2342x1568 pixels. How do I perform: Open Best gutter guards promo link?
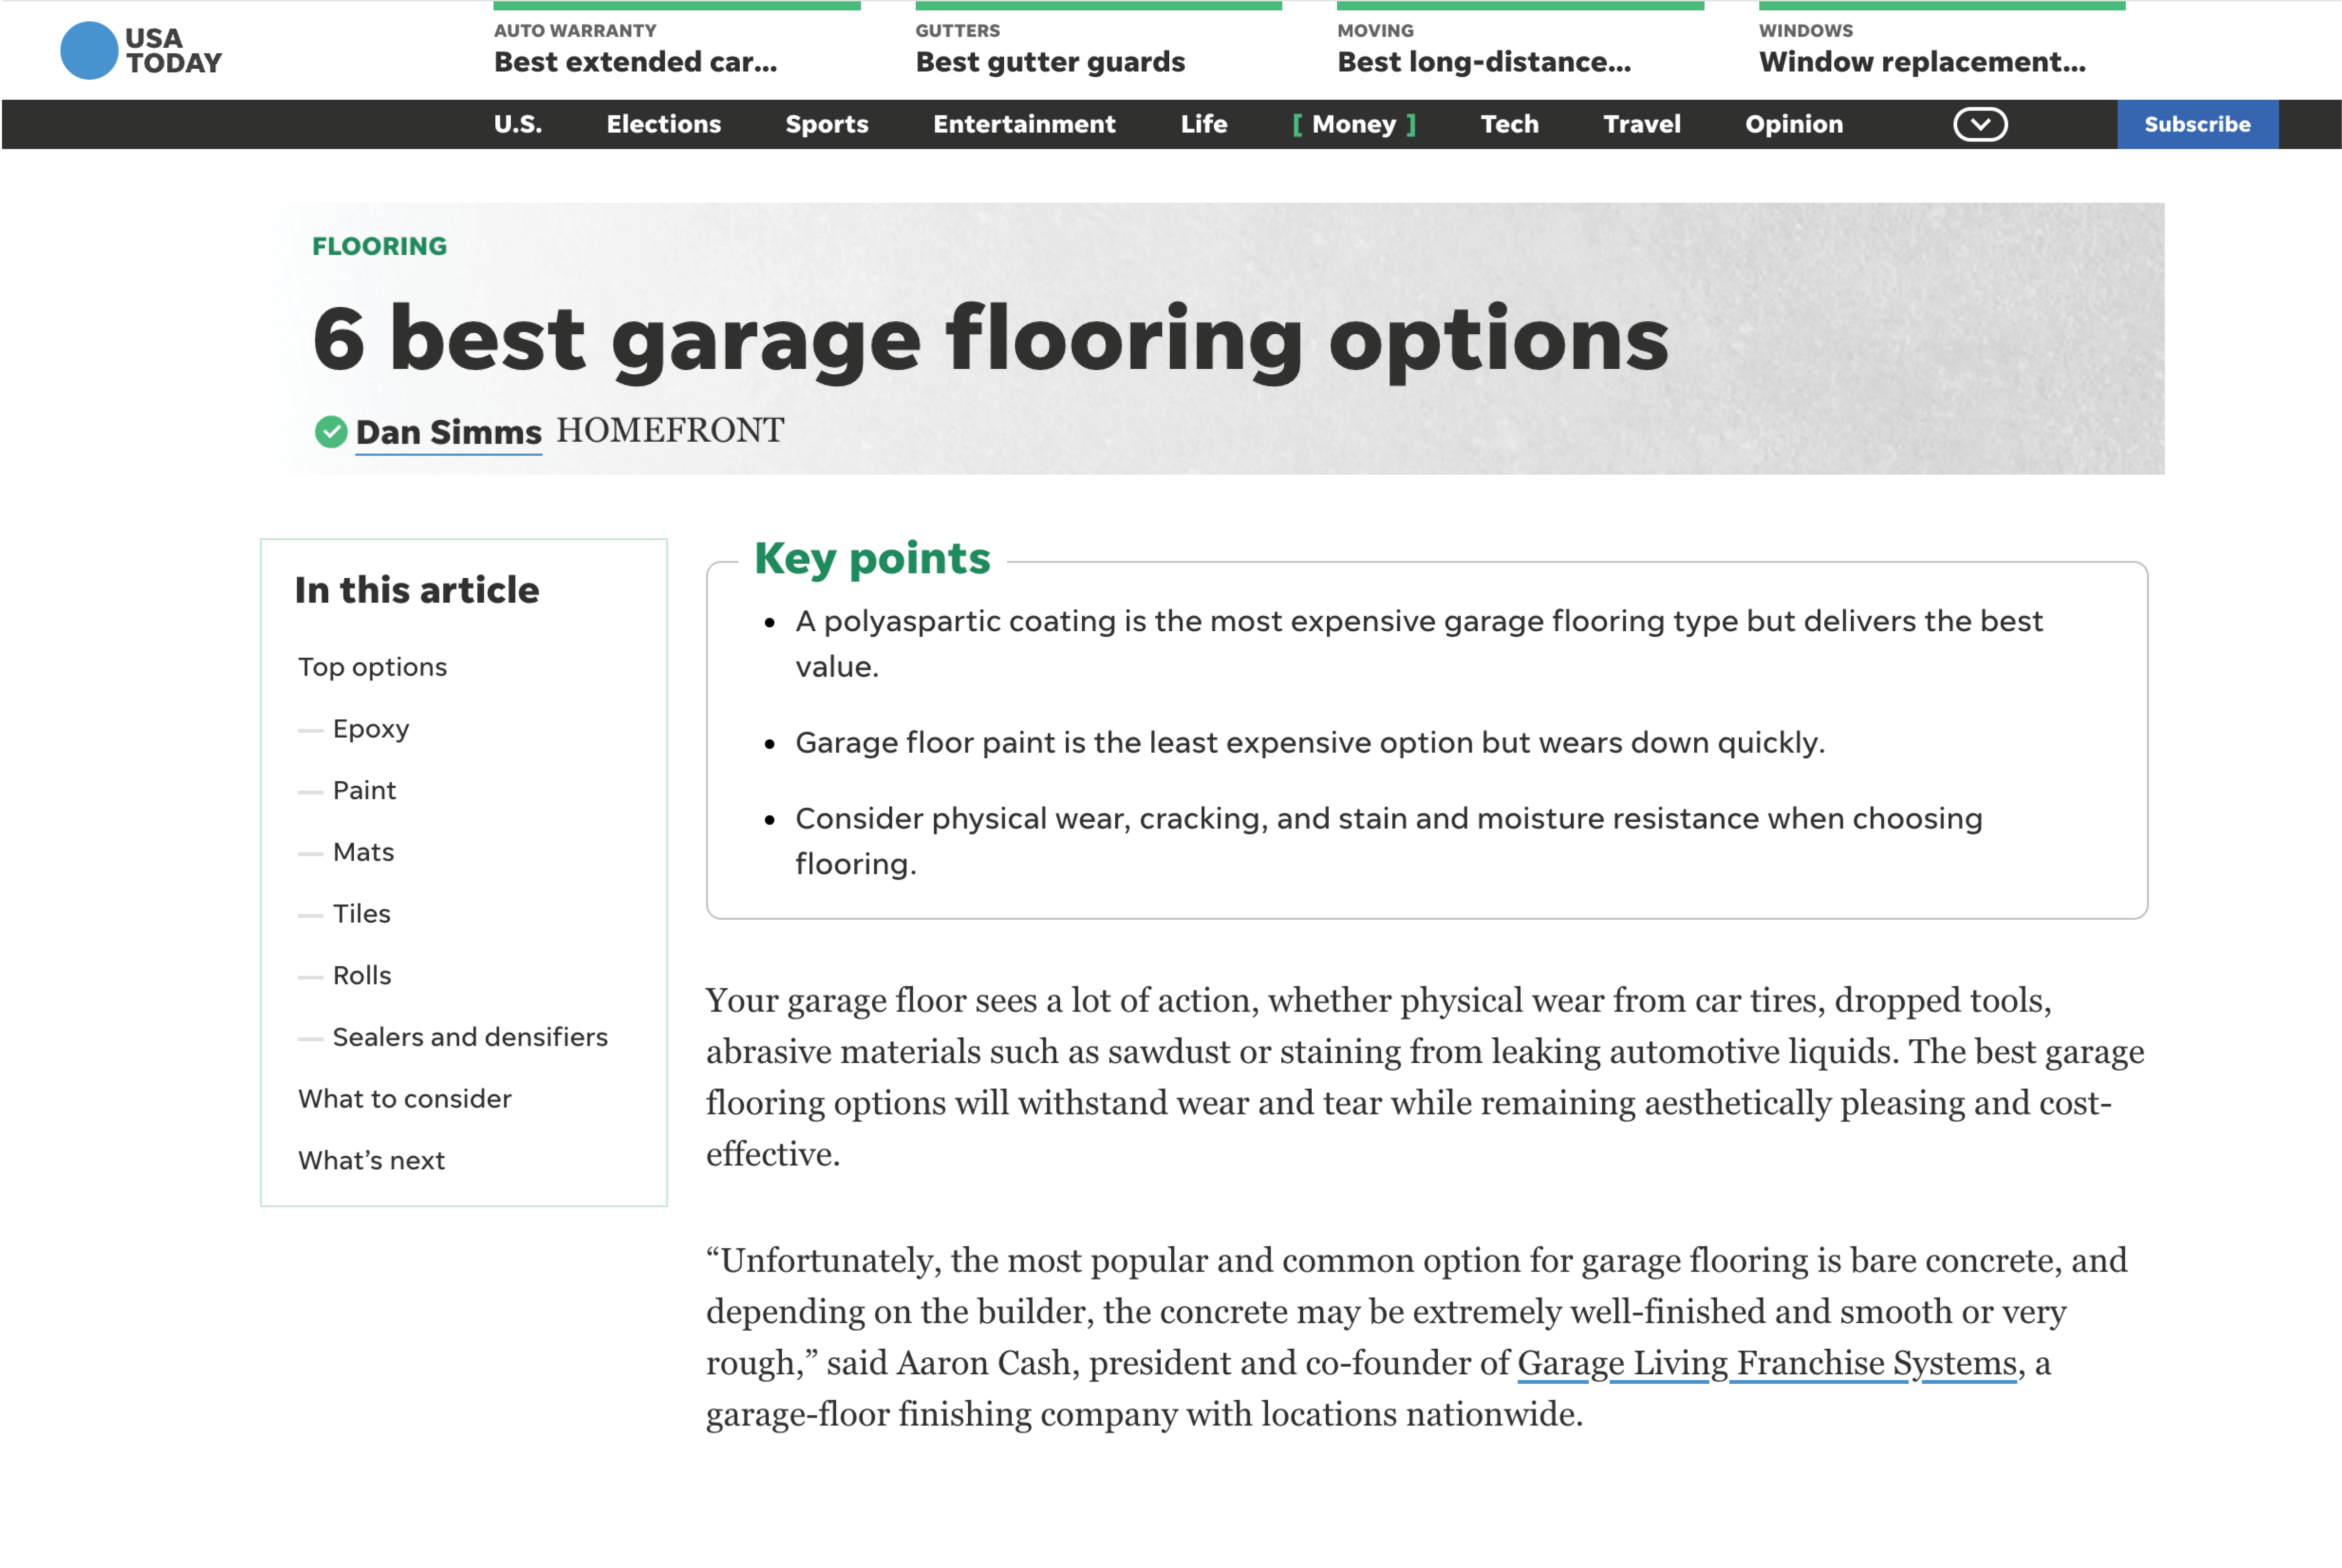click(x=1049, y=62)
